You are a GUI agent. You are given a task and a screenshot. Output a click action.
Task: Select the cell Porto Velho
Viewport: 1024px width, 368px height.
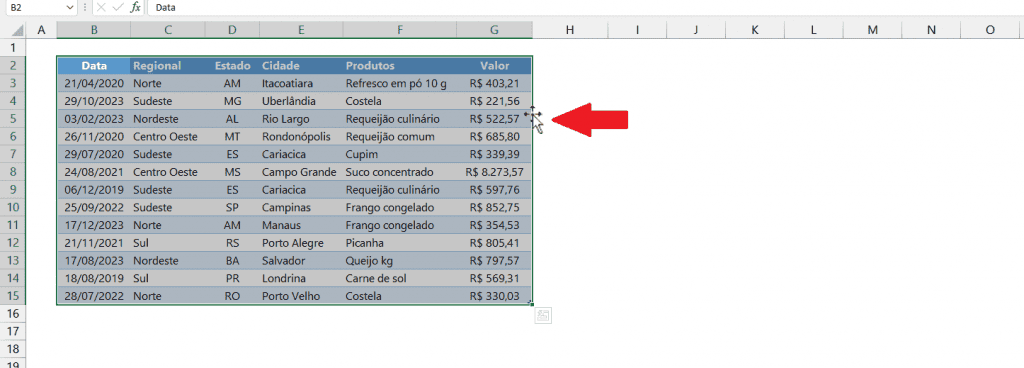click(300, 296)
